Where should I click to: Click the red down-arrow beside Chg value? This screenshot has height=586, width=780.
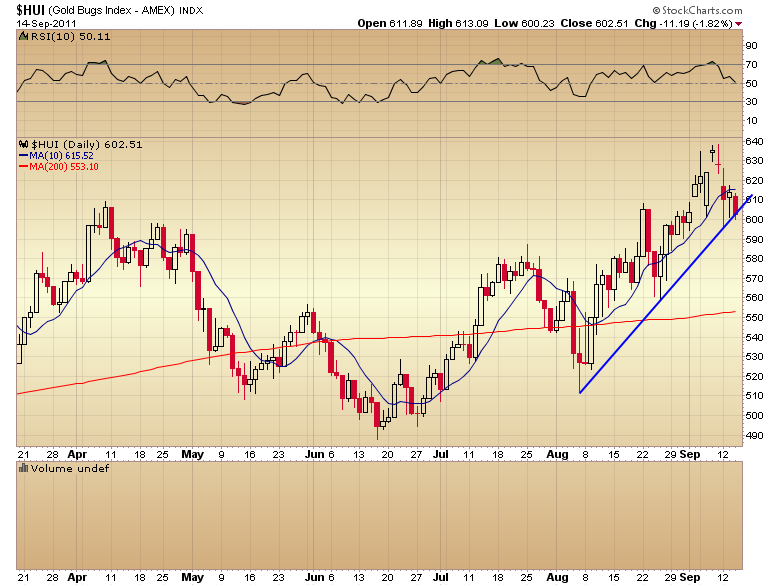pos(738,24)
